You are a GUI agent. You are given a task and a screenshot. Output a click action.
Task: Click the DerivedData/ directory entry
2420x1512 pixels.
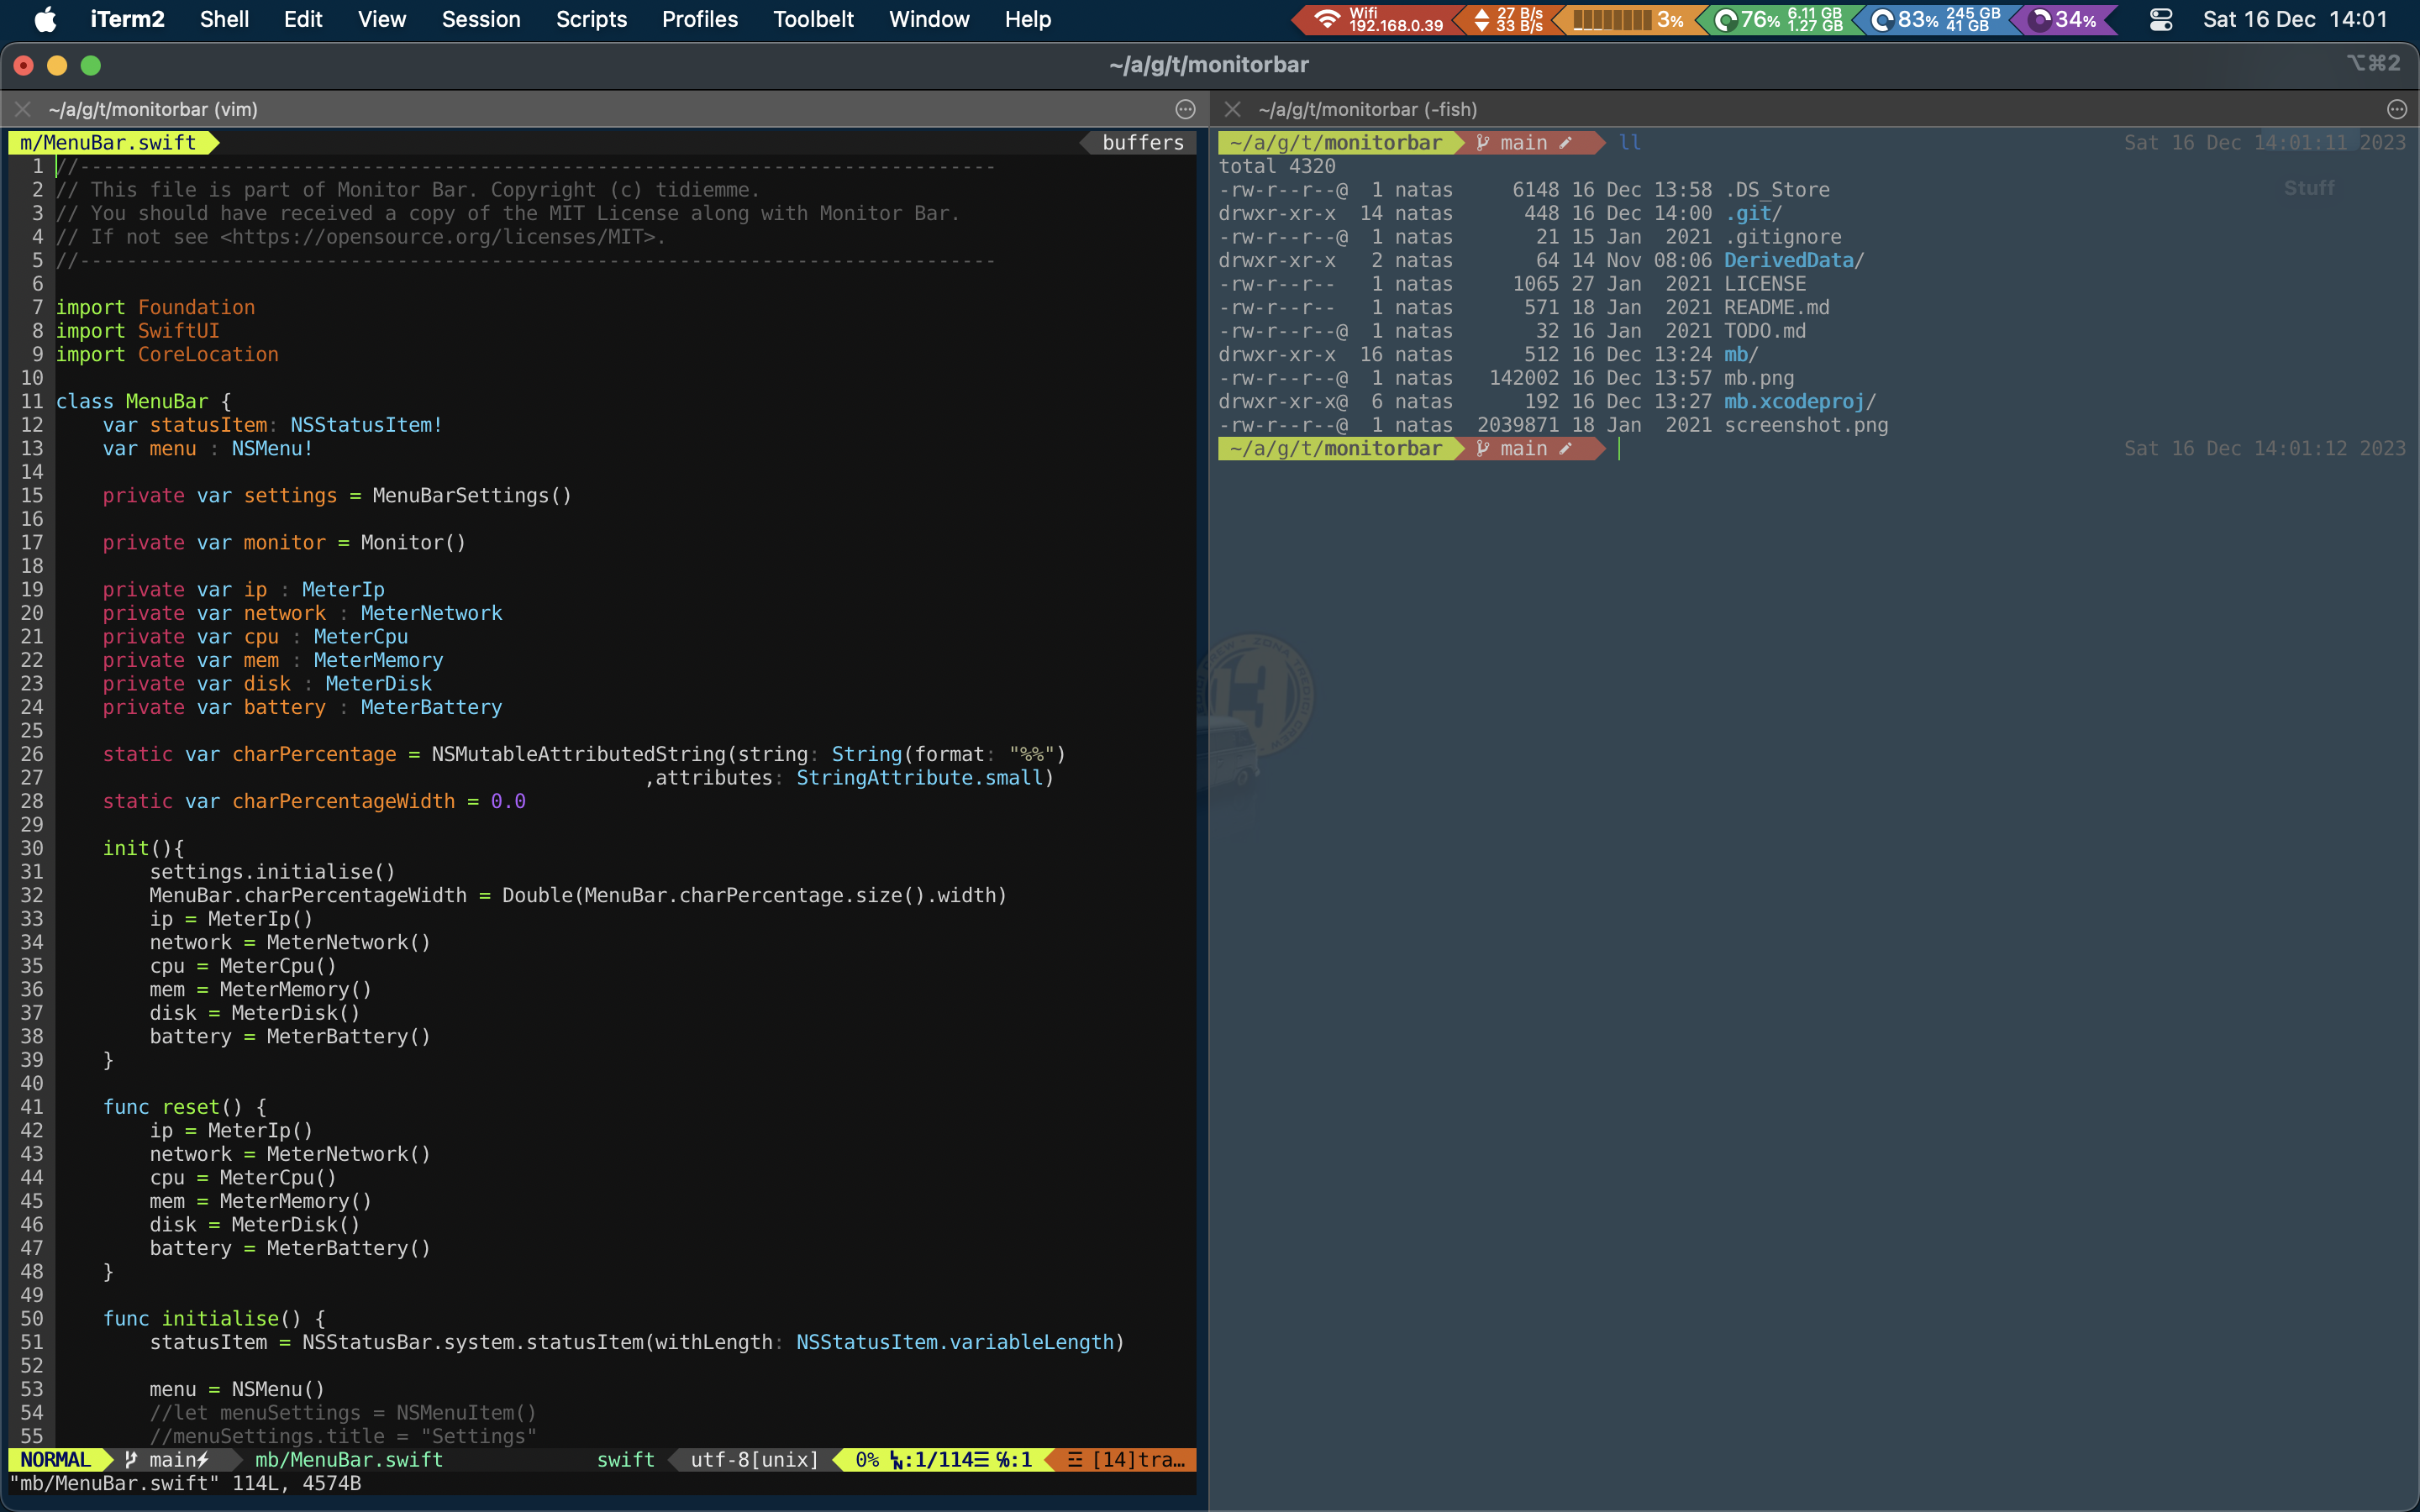[x=1794, y=260]
